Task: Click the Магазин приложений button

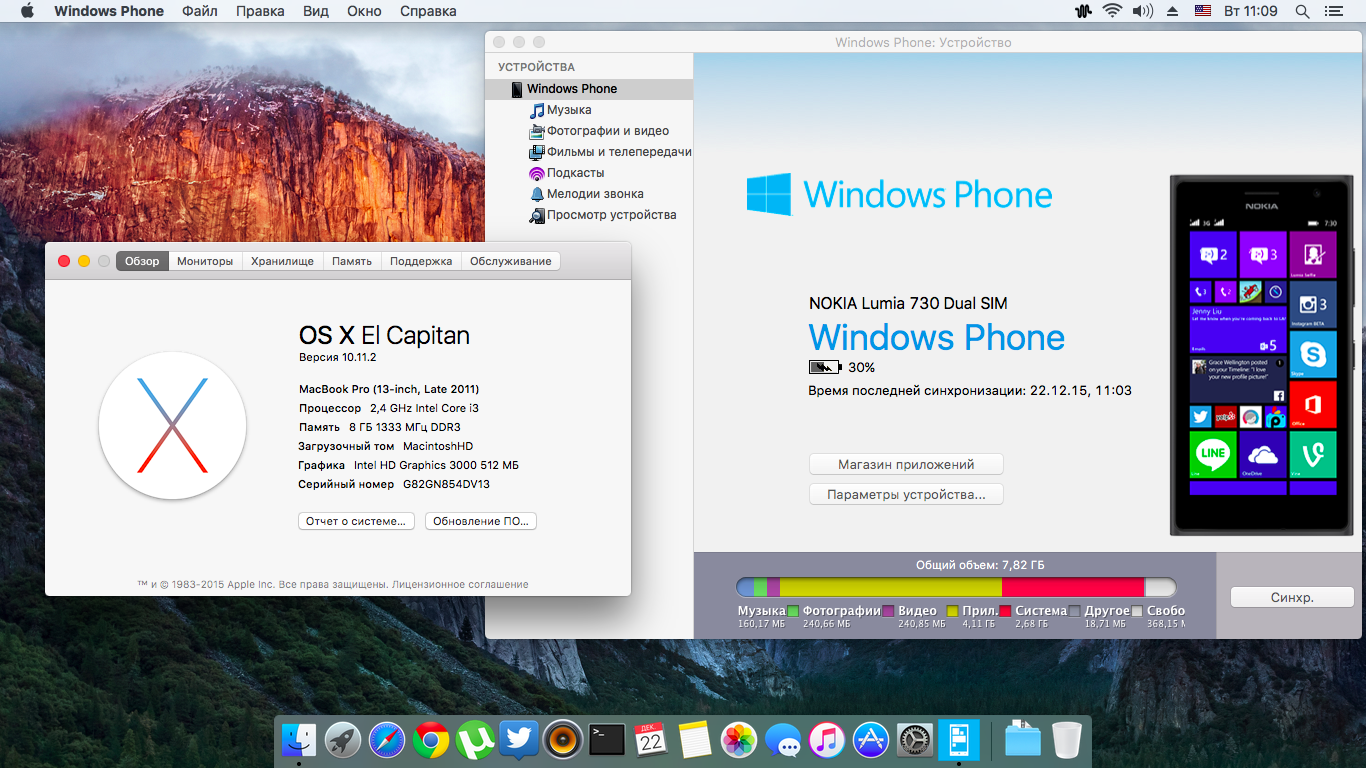Action: pos(906,464)
